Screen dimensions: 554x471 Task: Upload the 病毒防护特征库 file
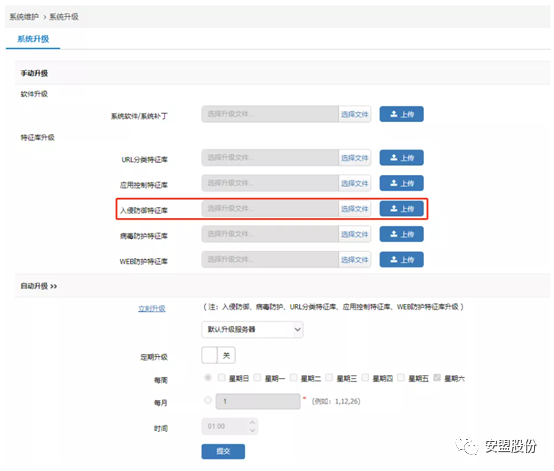click(401, 234)
